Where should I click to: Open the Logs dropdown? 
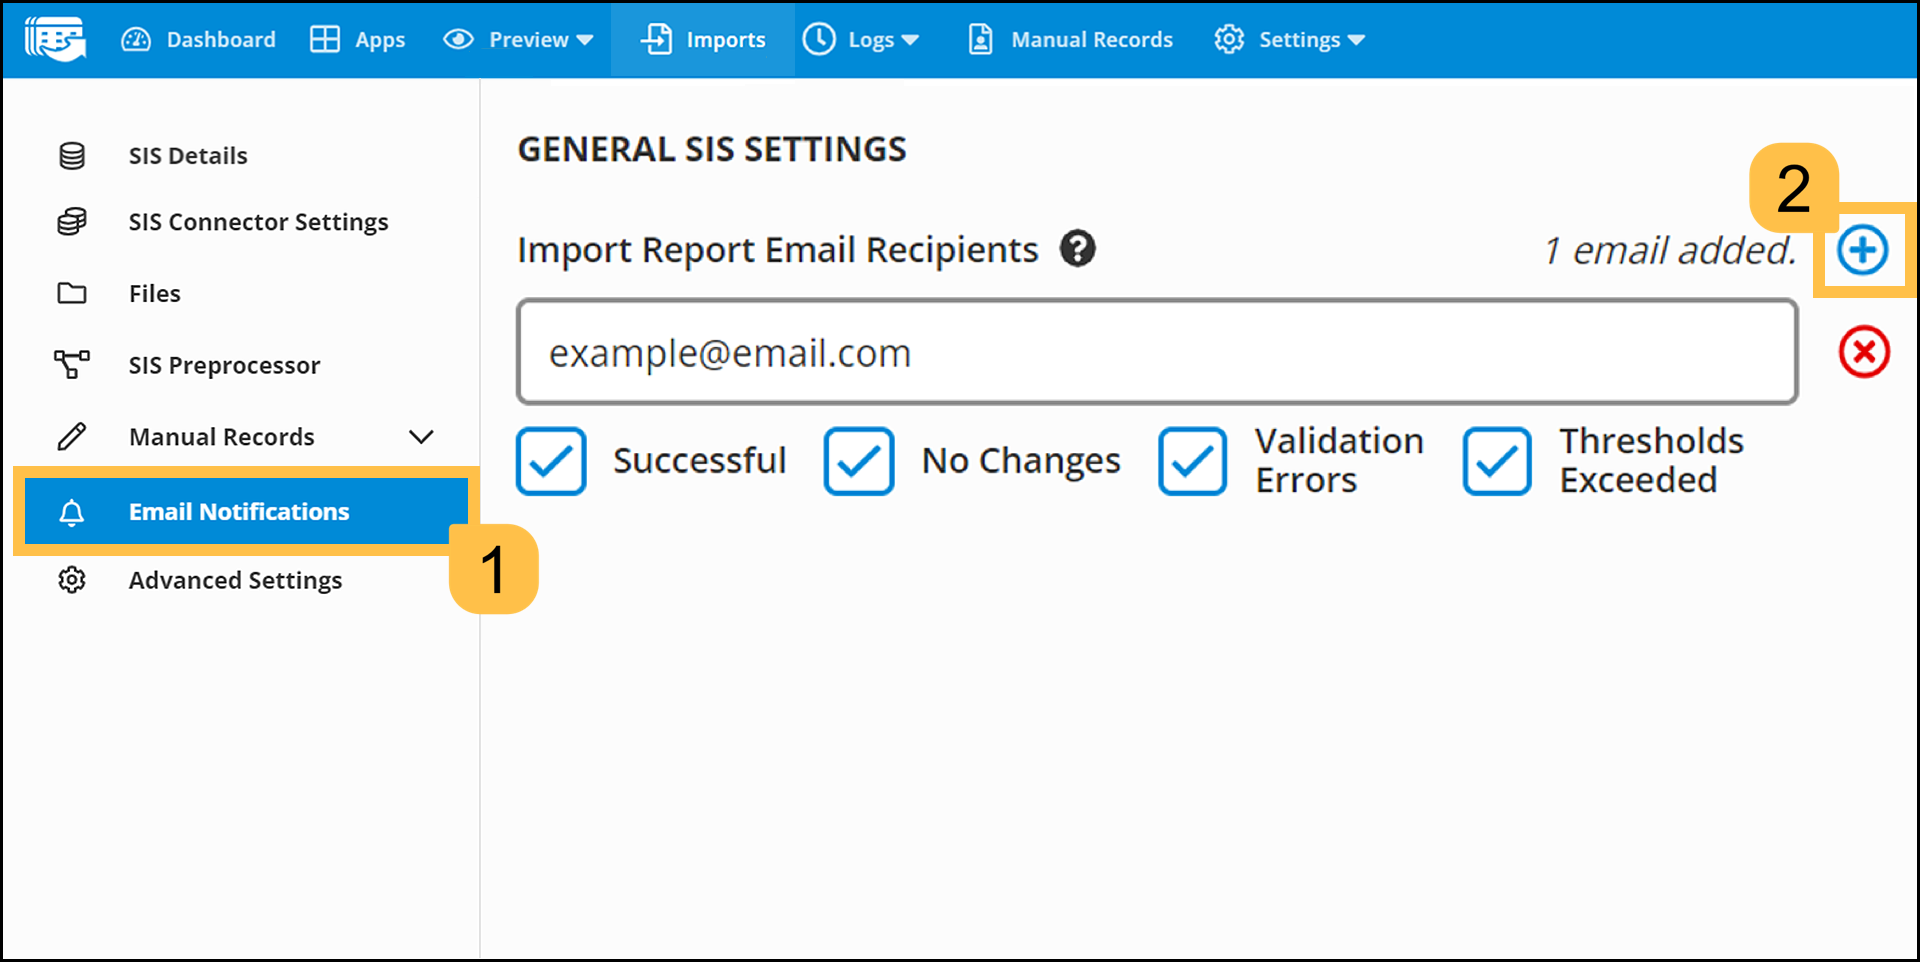pos(862,39)
